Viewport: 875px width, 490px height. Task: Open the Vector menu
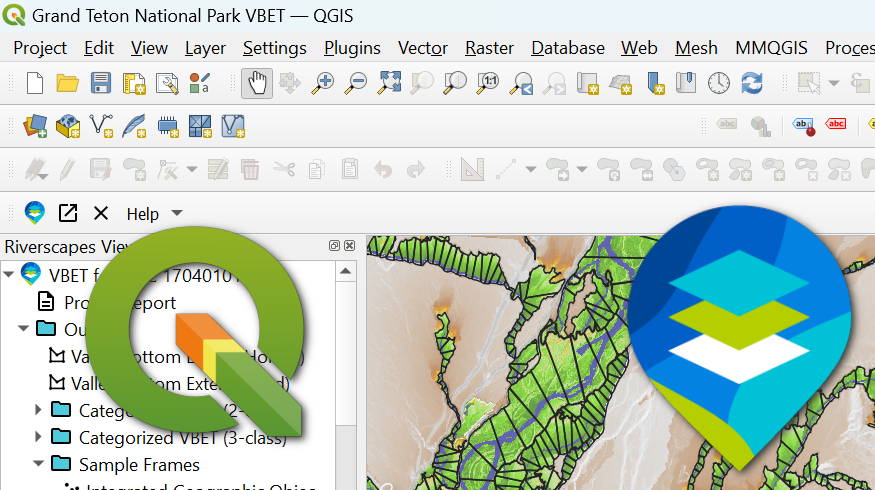[422, 48]
